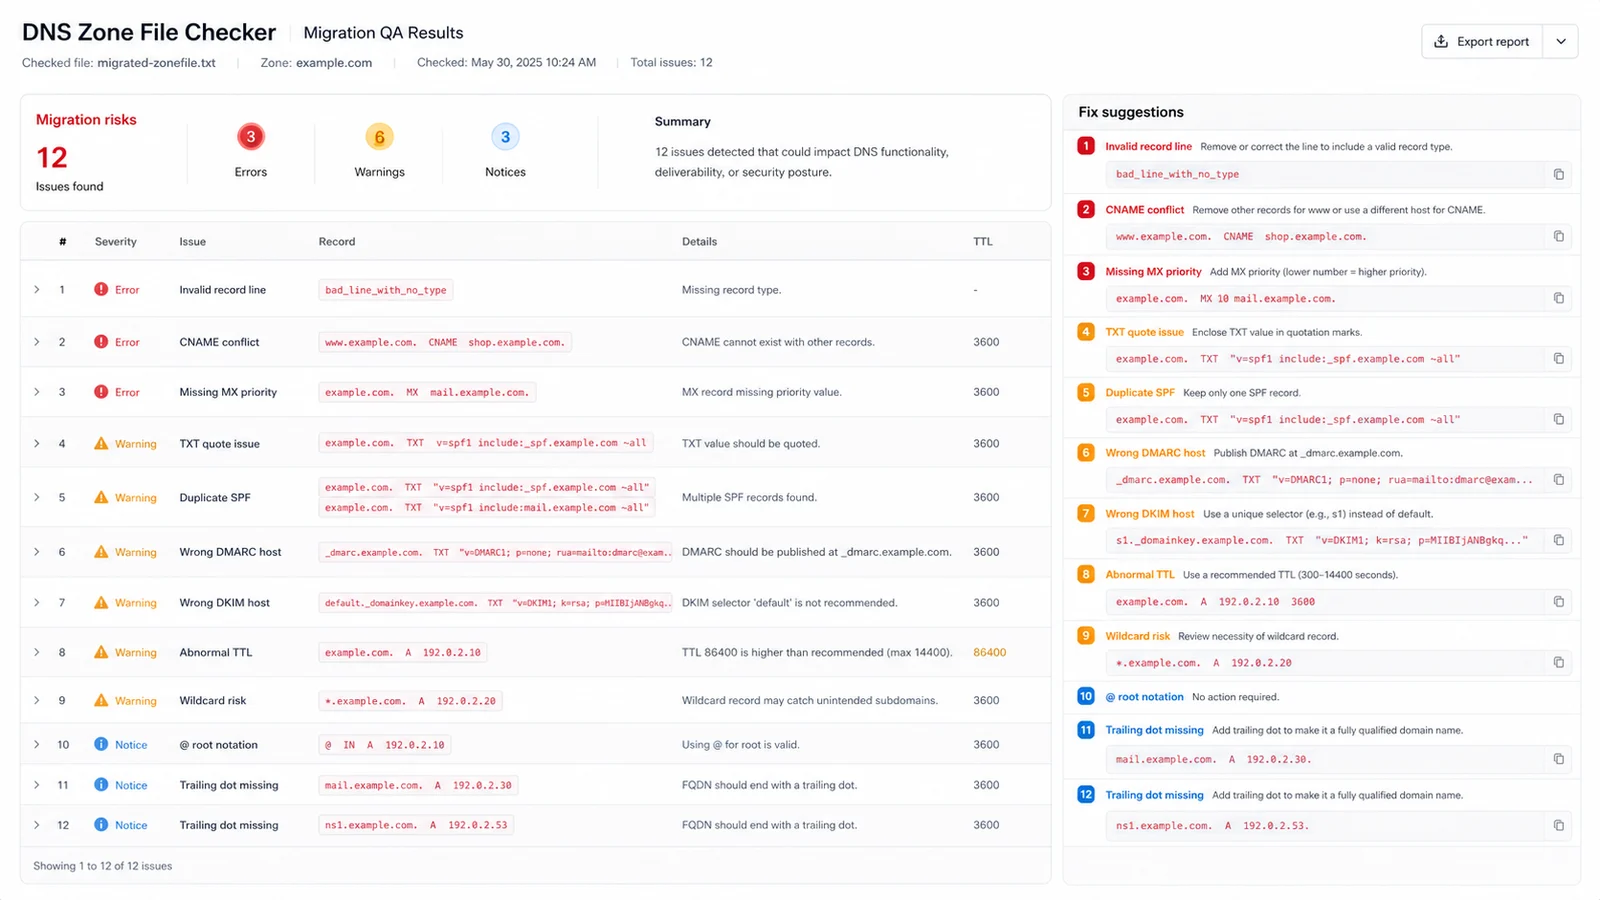
Task: Click 'Showing 1 to 12 of 12 issues' text
Action: pos(103,866)
